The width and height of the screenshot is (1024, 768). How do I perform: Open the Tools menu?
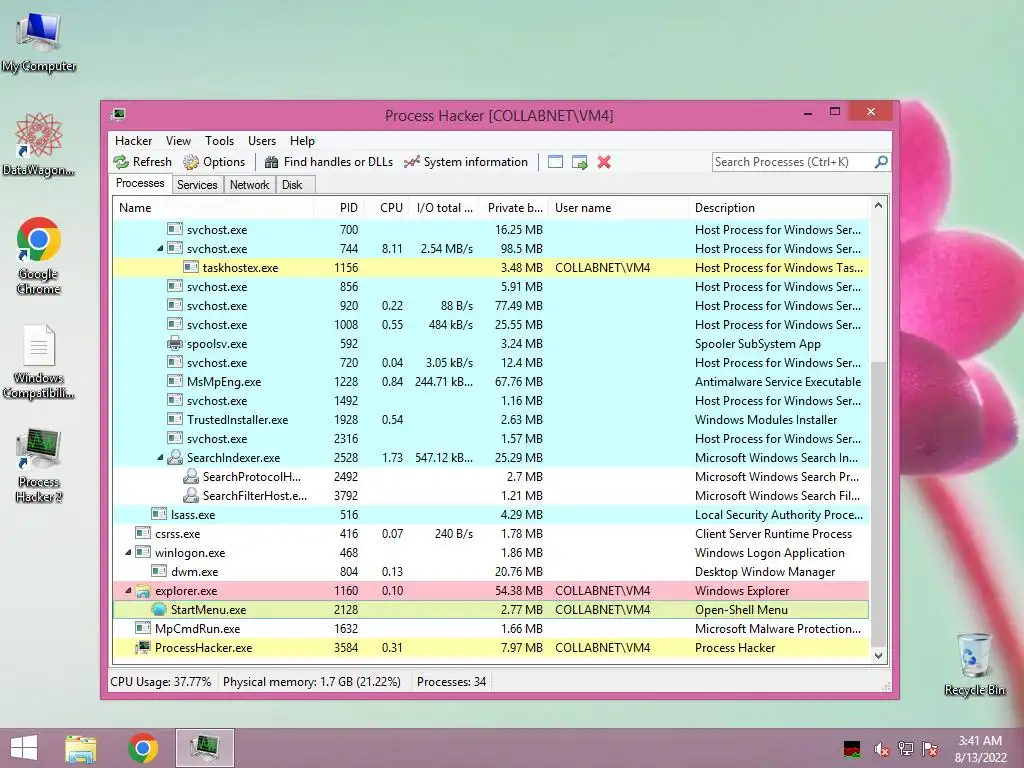[x=219, y=140]
